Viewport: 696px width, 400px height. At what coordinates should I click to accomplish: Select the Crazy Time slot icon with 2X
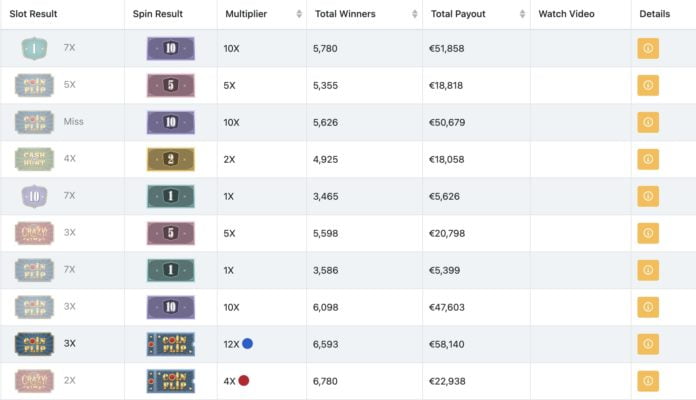tap(34, 381)
